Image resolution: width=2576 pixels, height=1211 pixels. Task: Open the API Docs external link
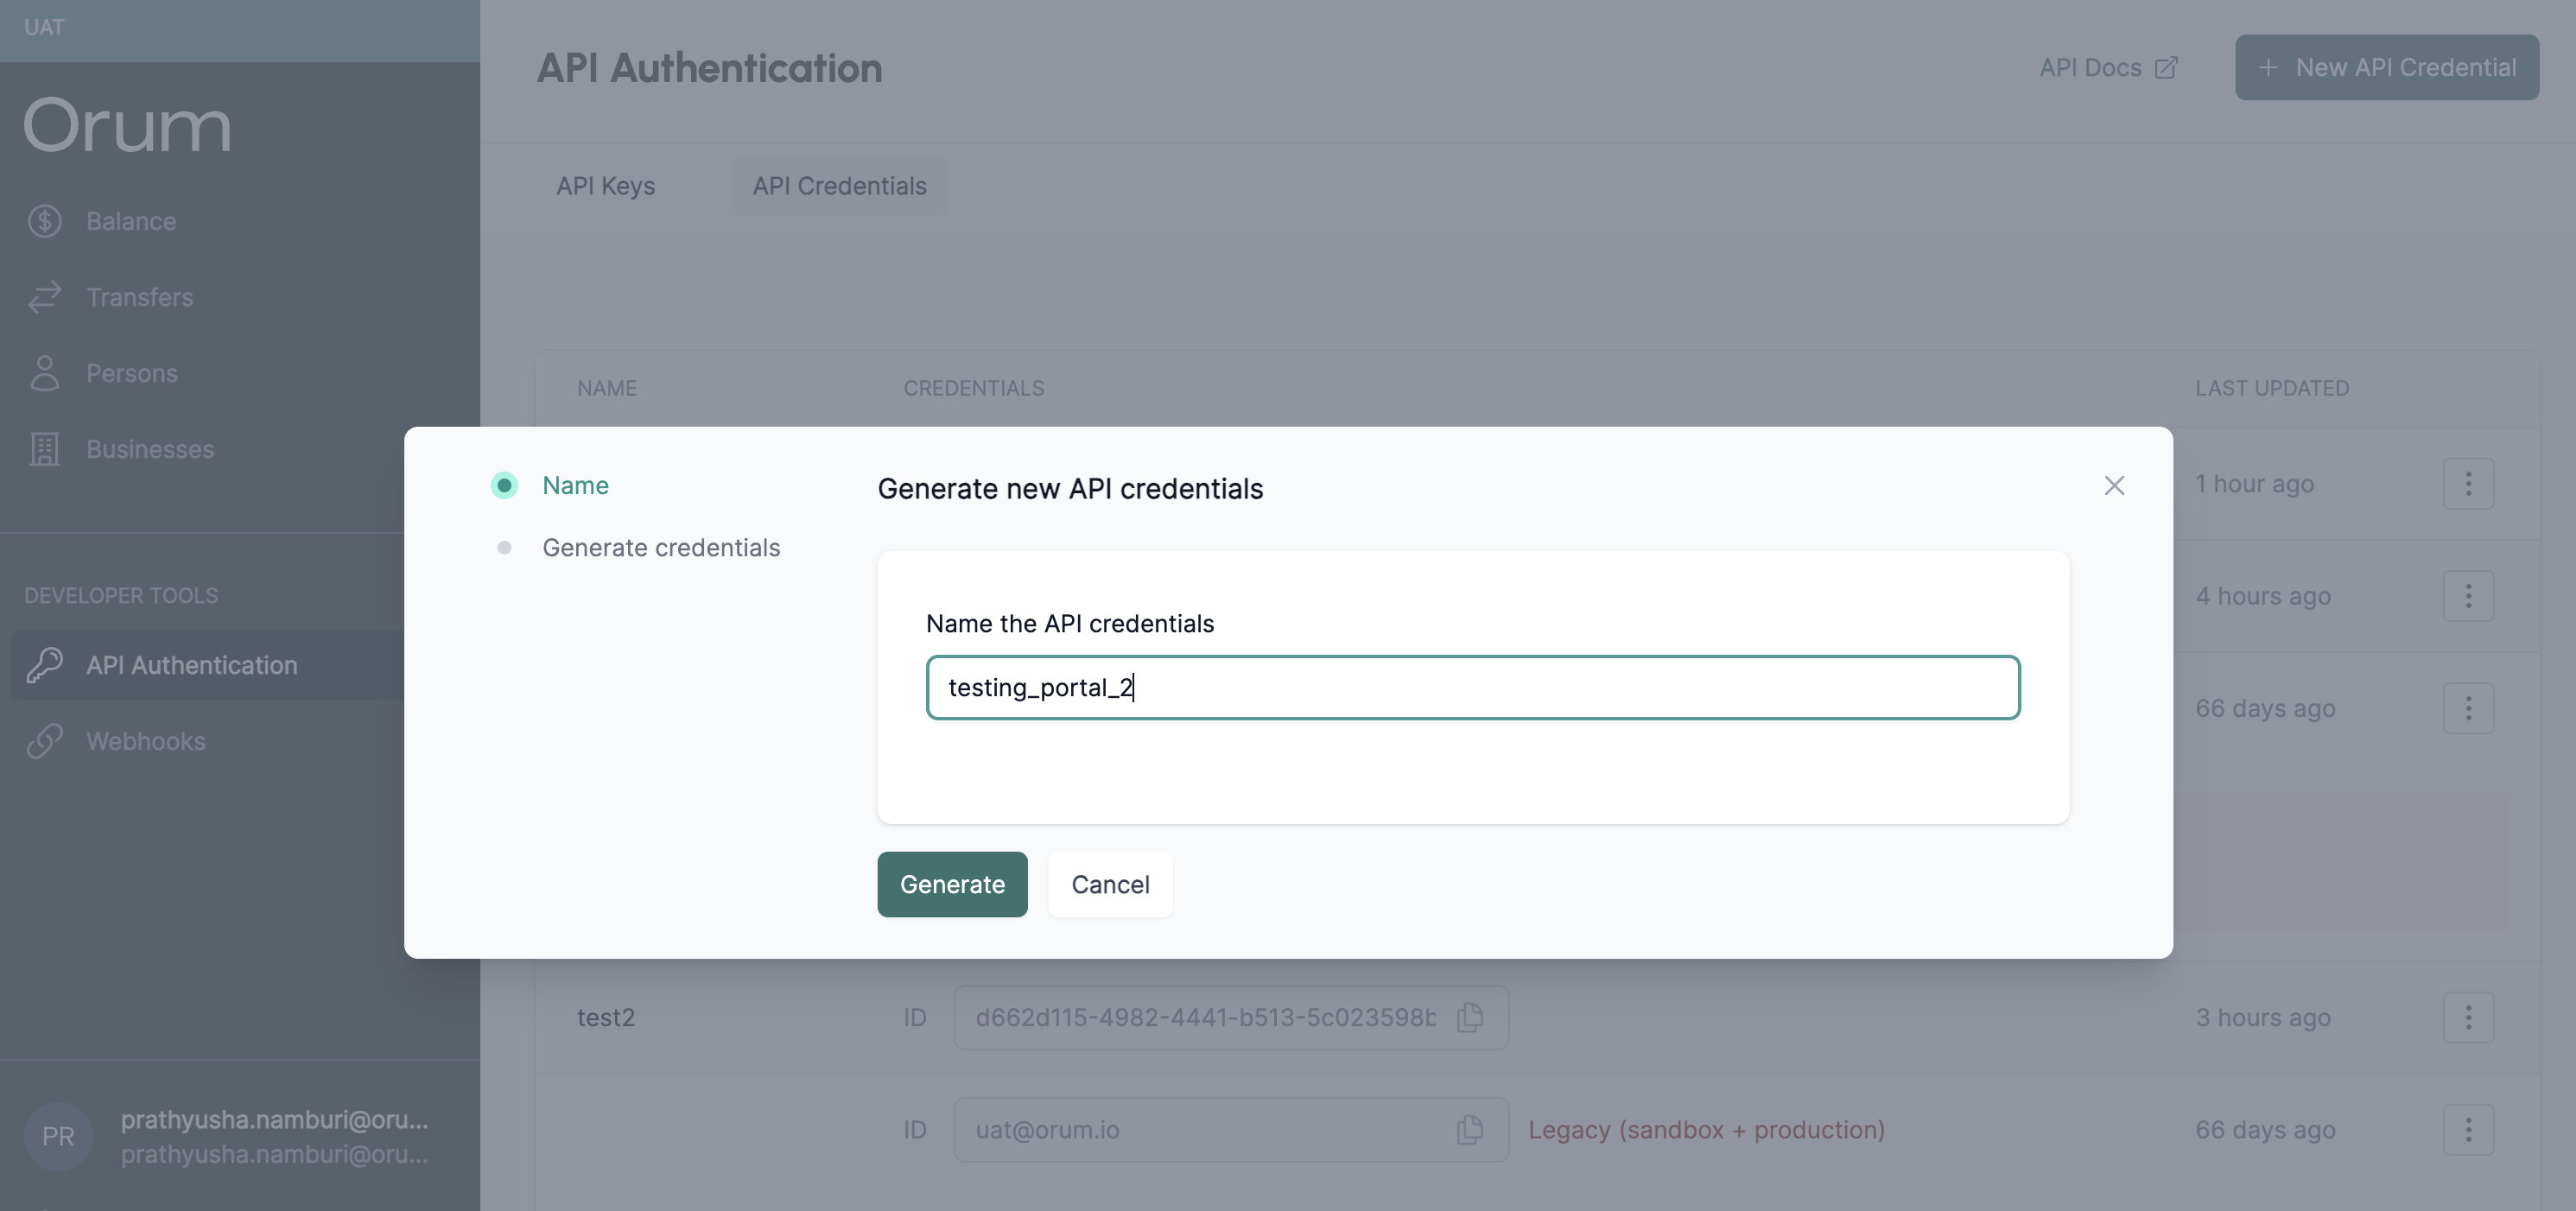tap(2107, 68)
